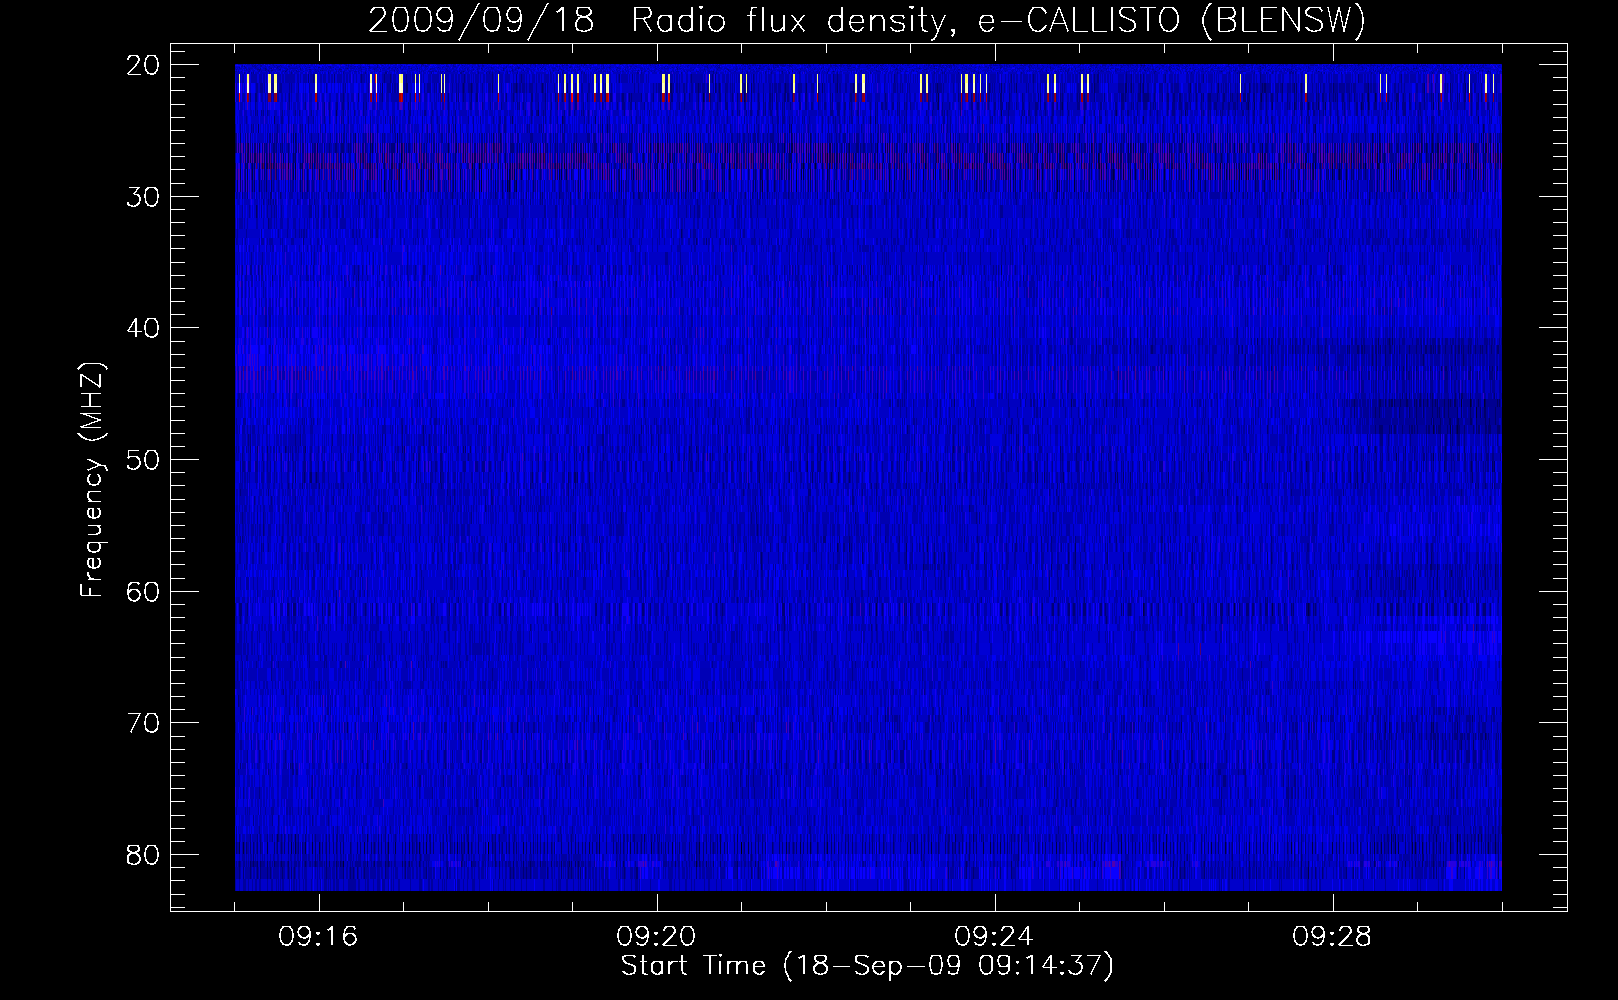
Task: Click the 40 frequency tick label
Action: (x=144, y=329)
